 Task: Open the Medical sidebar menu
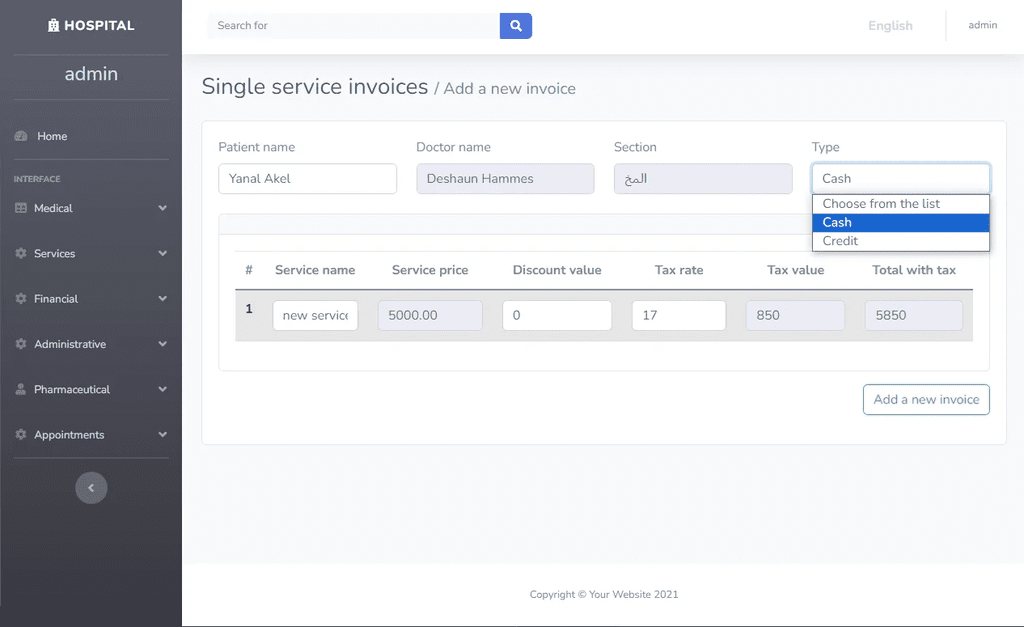91,208
